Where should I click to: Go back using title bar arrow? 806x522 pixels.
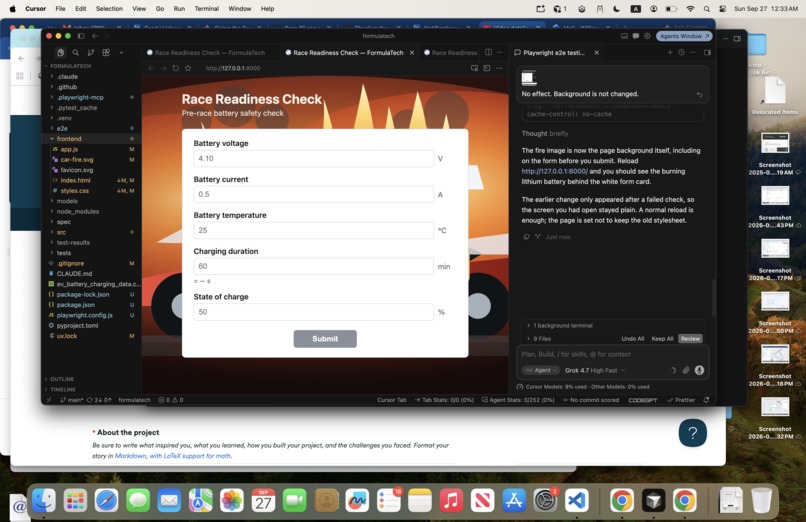pyautogui.click(x=95, y=36)
